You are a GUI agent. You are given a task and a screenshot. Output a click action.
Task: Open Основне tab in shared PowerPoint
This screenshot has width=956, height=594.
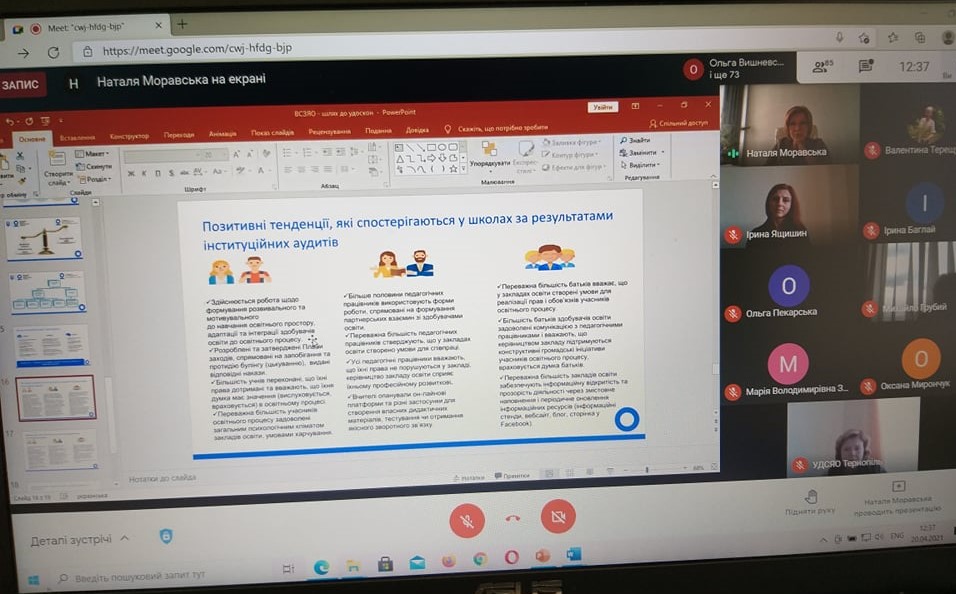32,139
